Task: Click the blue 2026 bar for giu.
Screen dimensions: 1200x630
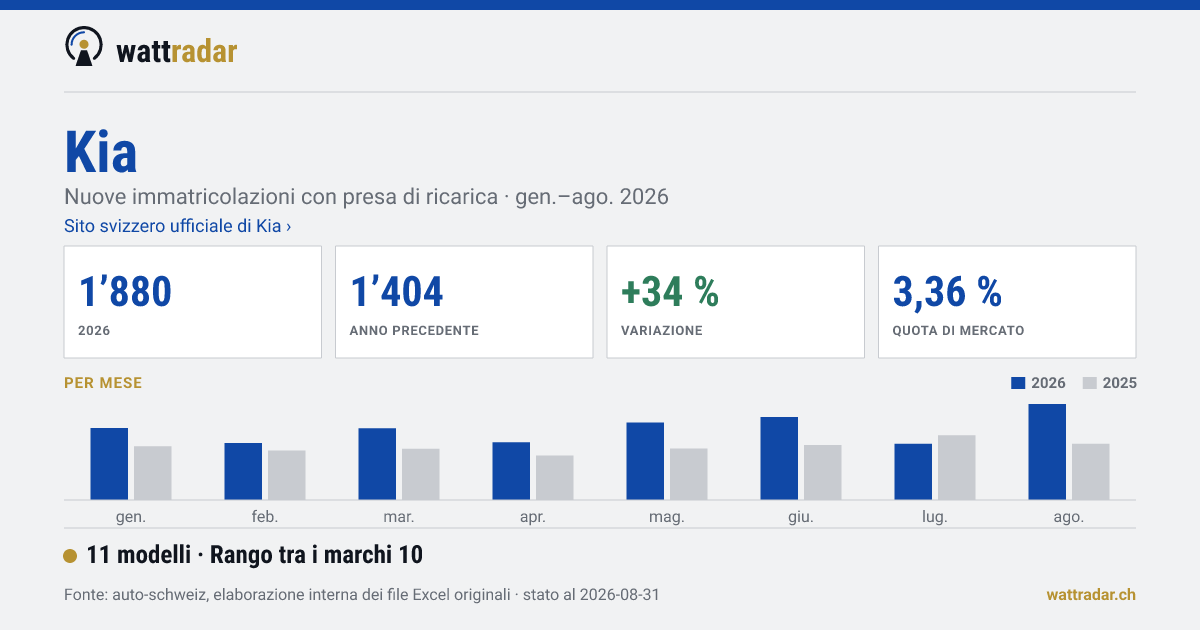Action: [779, 458]
